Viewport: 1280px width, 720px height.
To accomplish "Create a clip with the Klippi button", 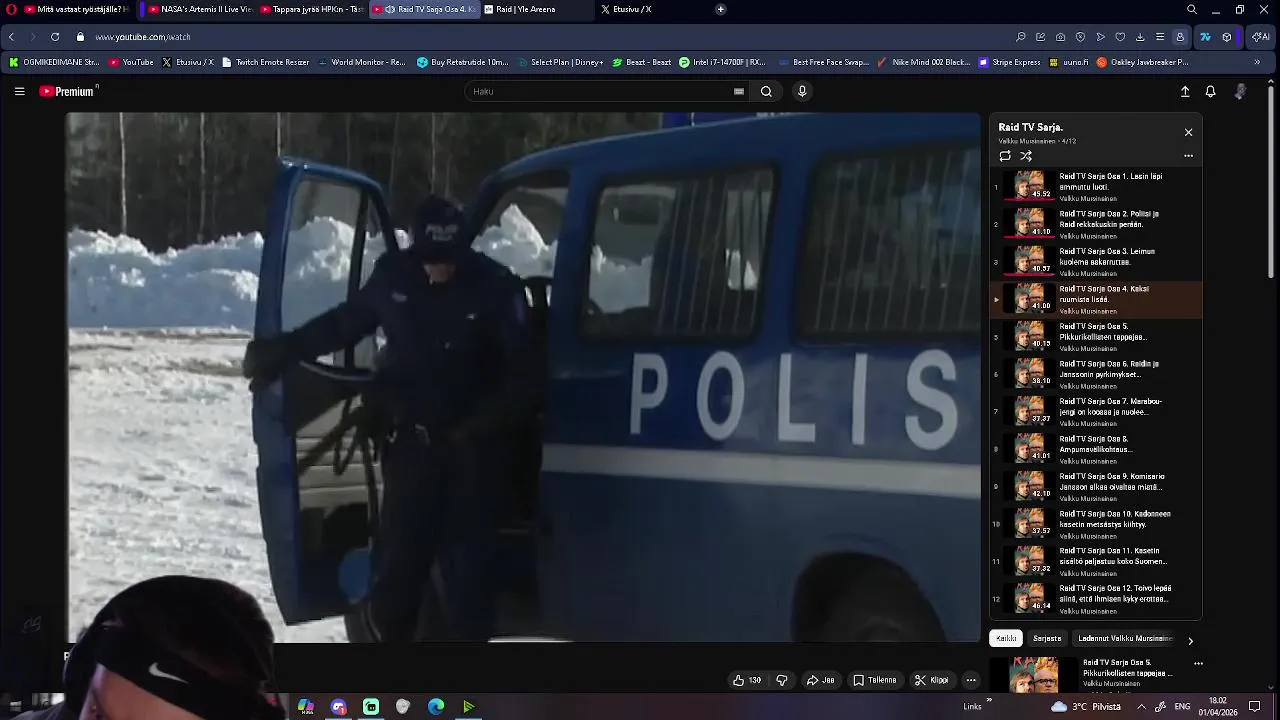I will [931, 680].
